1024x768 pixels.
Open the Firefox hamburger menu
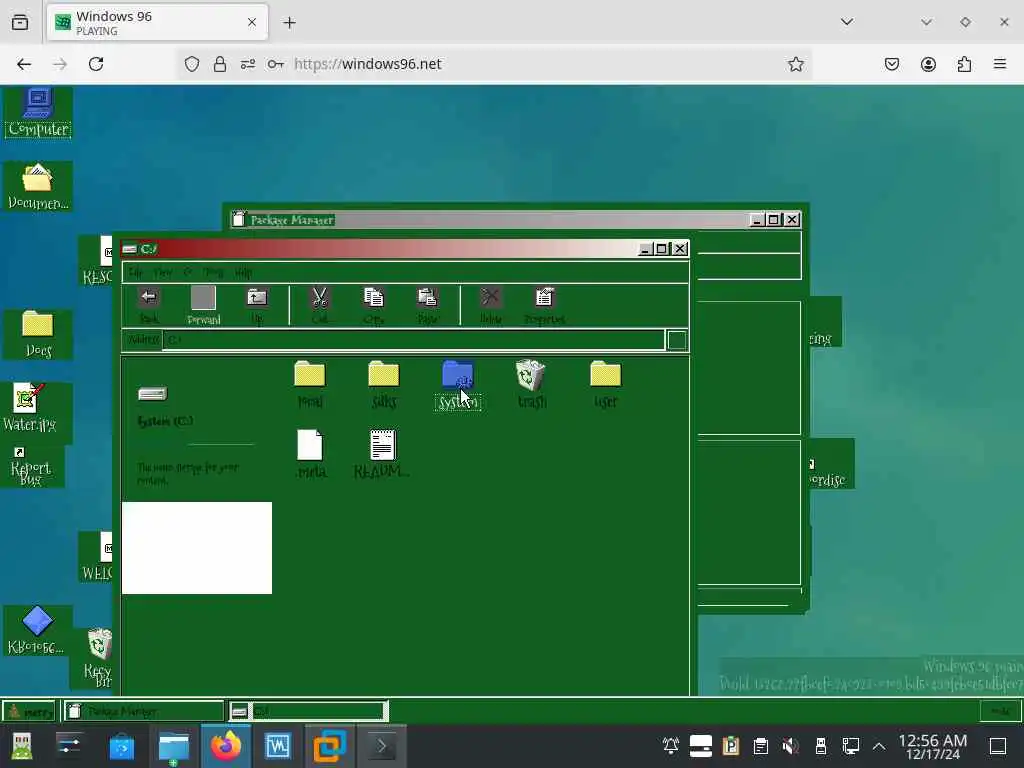[1000, 64]
